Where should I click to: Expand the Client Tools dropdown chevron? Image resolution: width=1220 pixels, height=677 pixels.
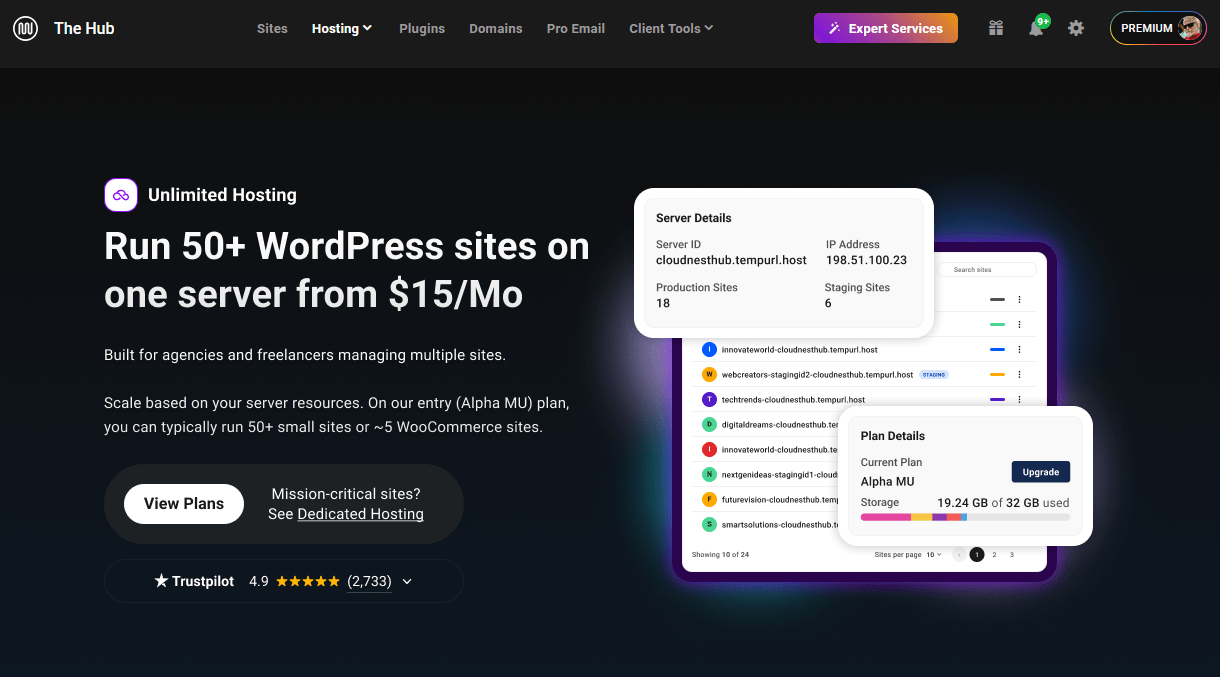(x=709, y=28)
